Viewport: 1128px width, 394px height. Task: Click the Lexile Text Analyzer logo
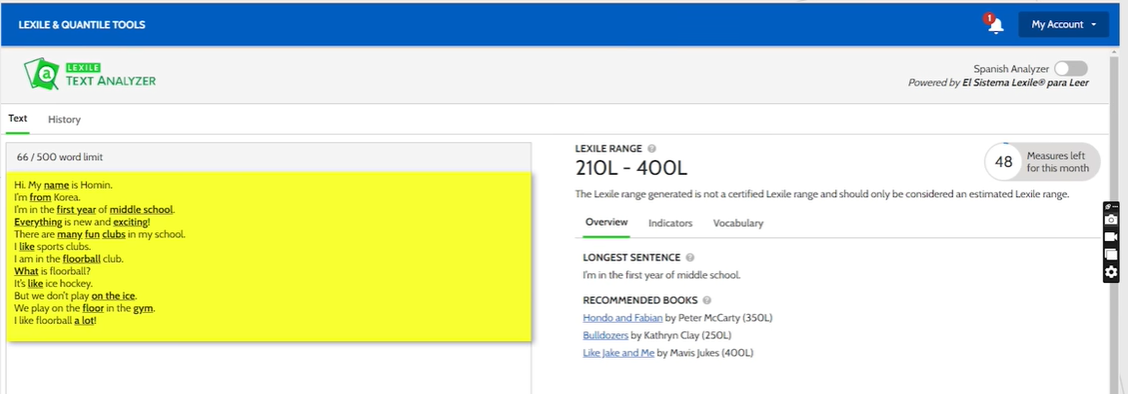click(x=90, y=74)
